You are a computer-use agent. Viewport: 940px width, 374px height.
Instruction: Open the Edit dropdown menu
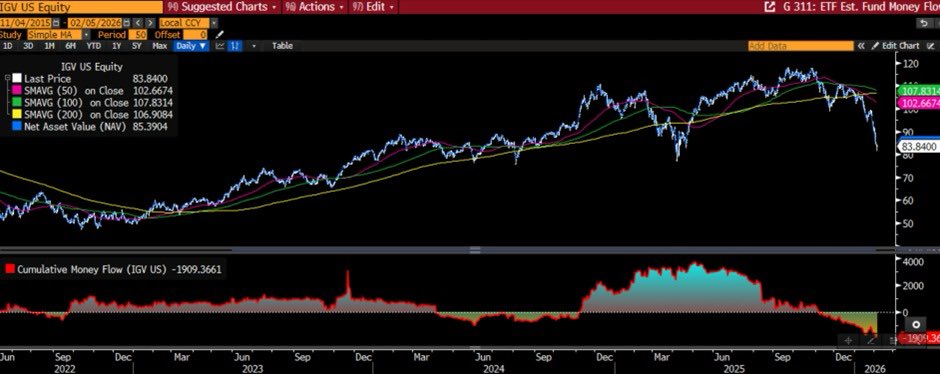(x=374, y=7)
